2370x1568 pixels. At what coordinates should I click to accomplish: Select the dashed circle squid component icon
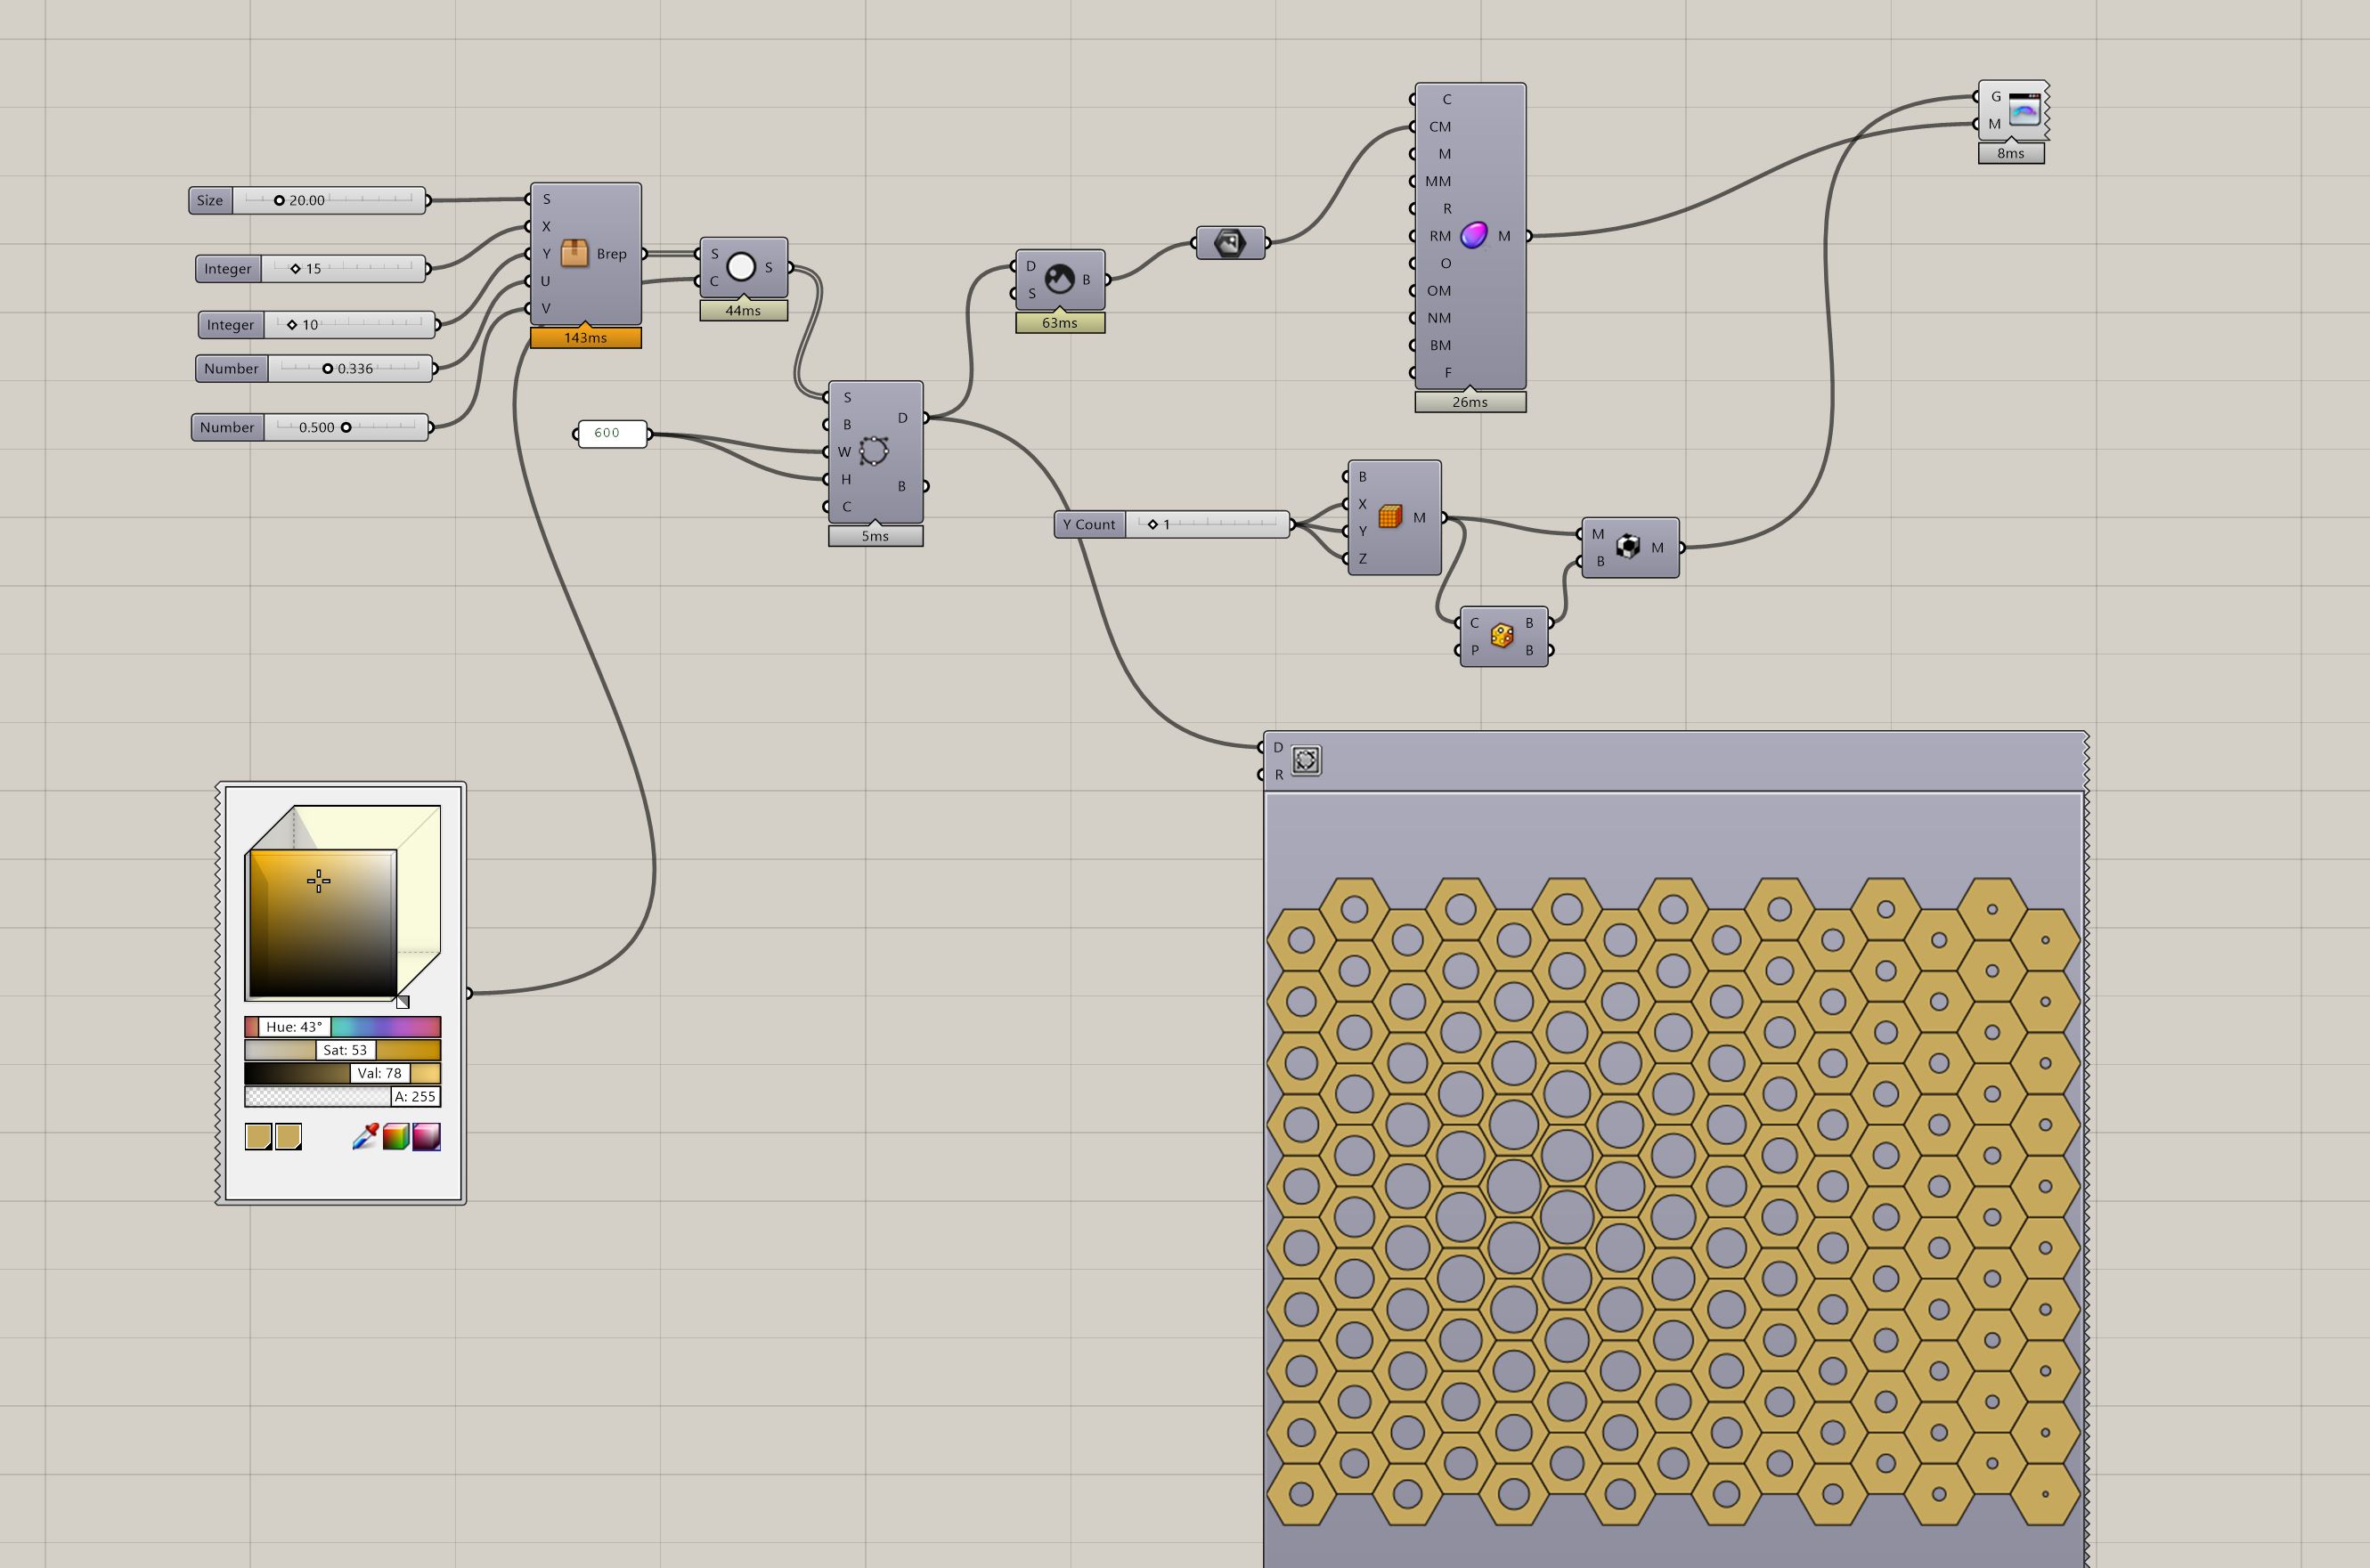coord(873,451)
